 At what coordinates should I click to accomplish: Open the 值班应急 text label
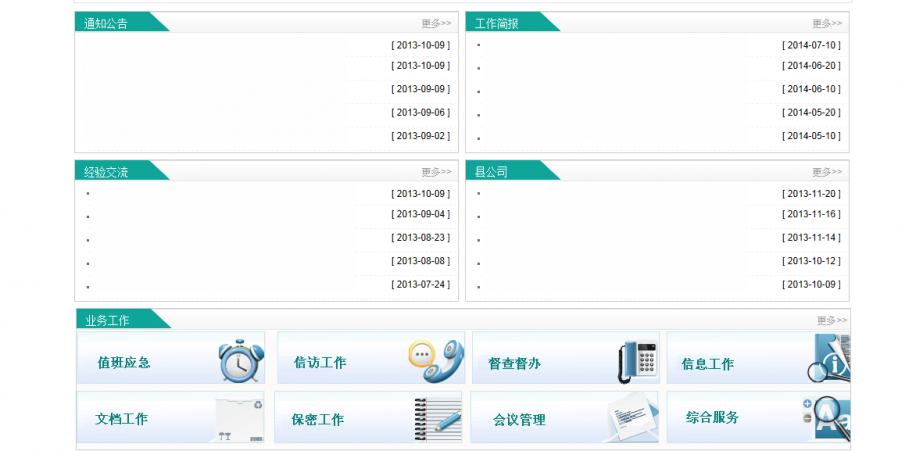tap(123, 362)
